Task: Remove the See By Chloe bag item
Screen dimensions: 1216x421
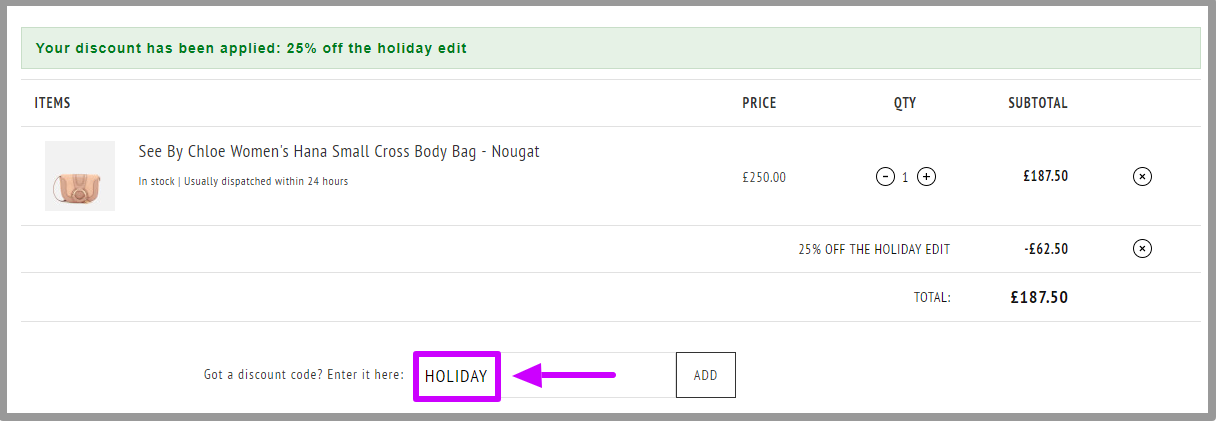Action: pyautogui.click(x=1142, y=177)
